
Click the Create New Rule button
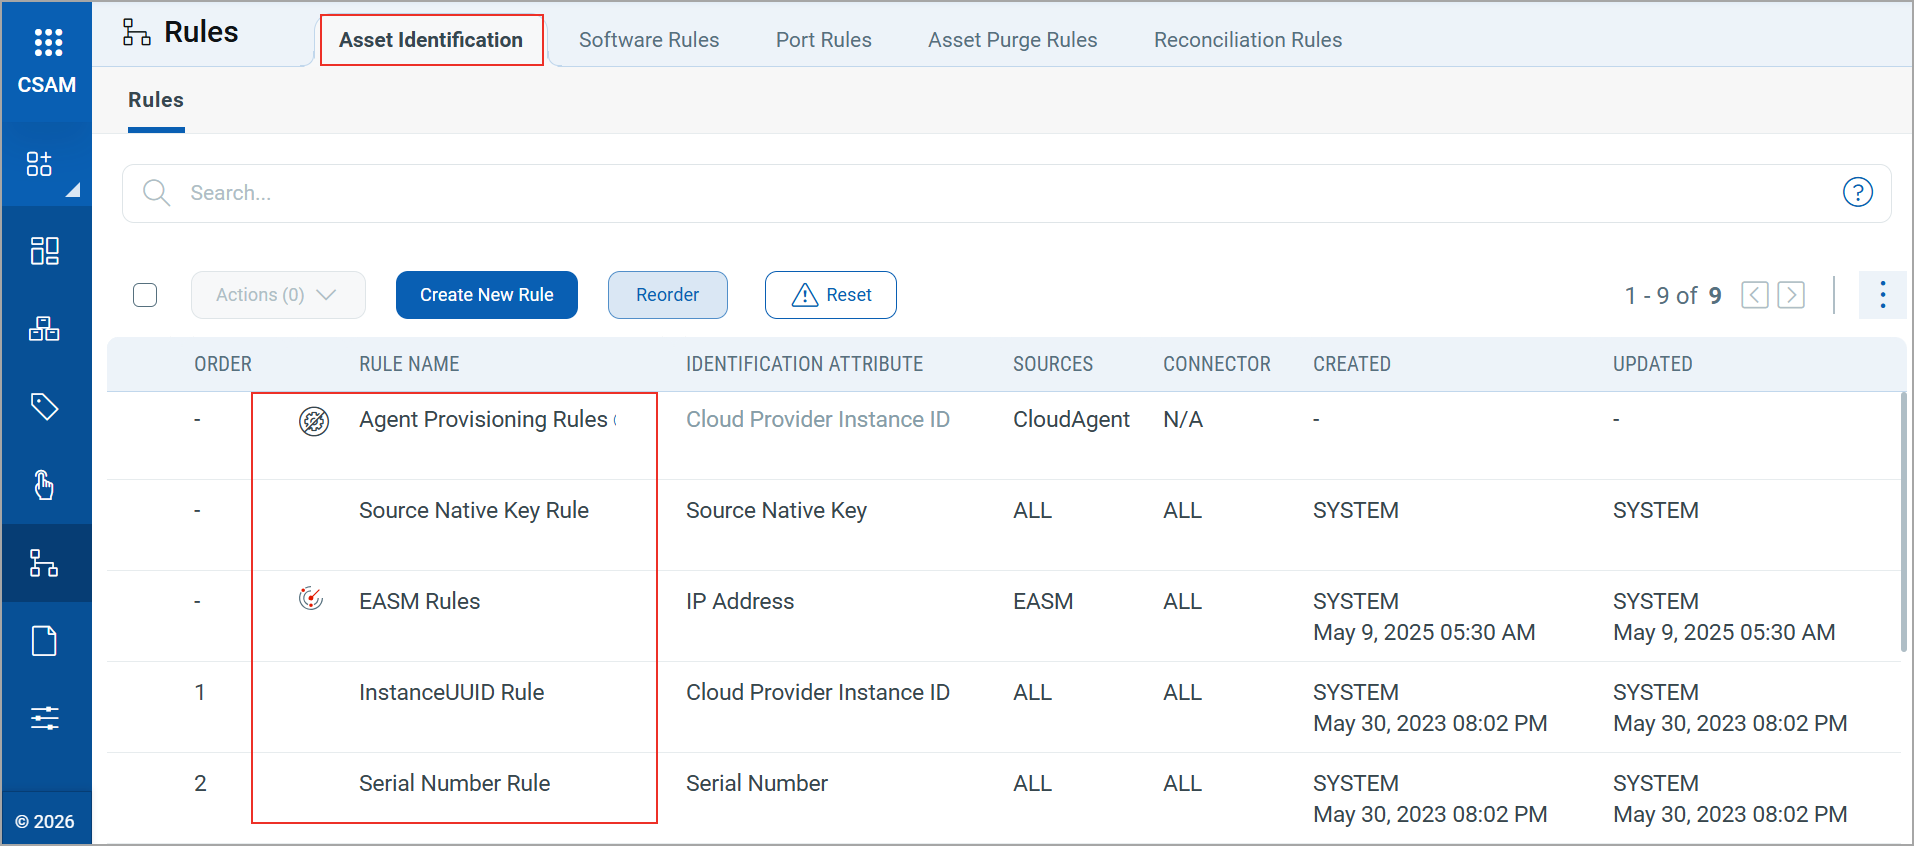click(x=487, y=295)
